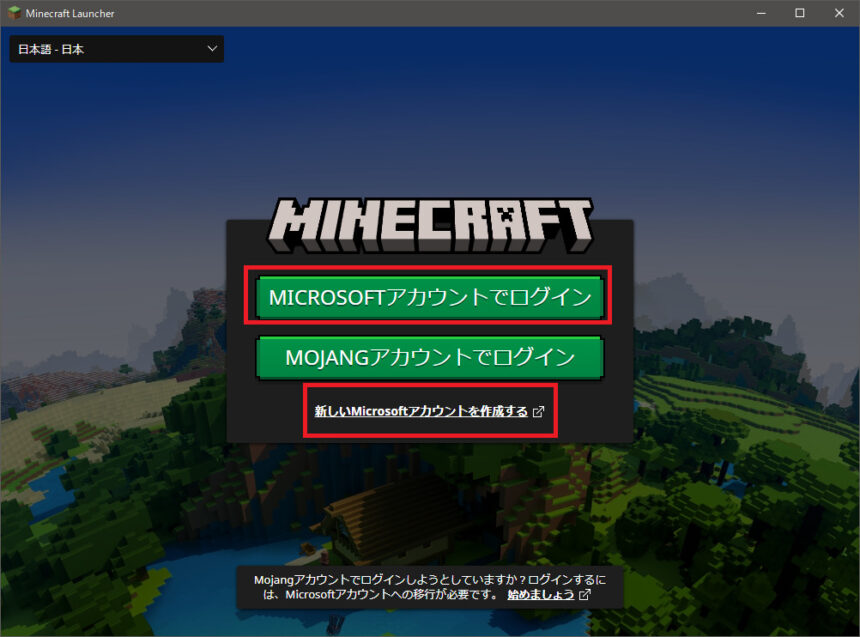Open the 始めましょう migration link
The width and height of the screenshot is (860, 637).
(x=540, y=594)
